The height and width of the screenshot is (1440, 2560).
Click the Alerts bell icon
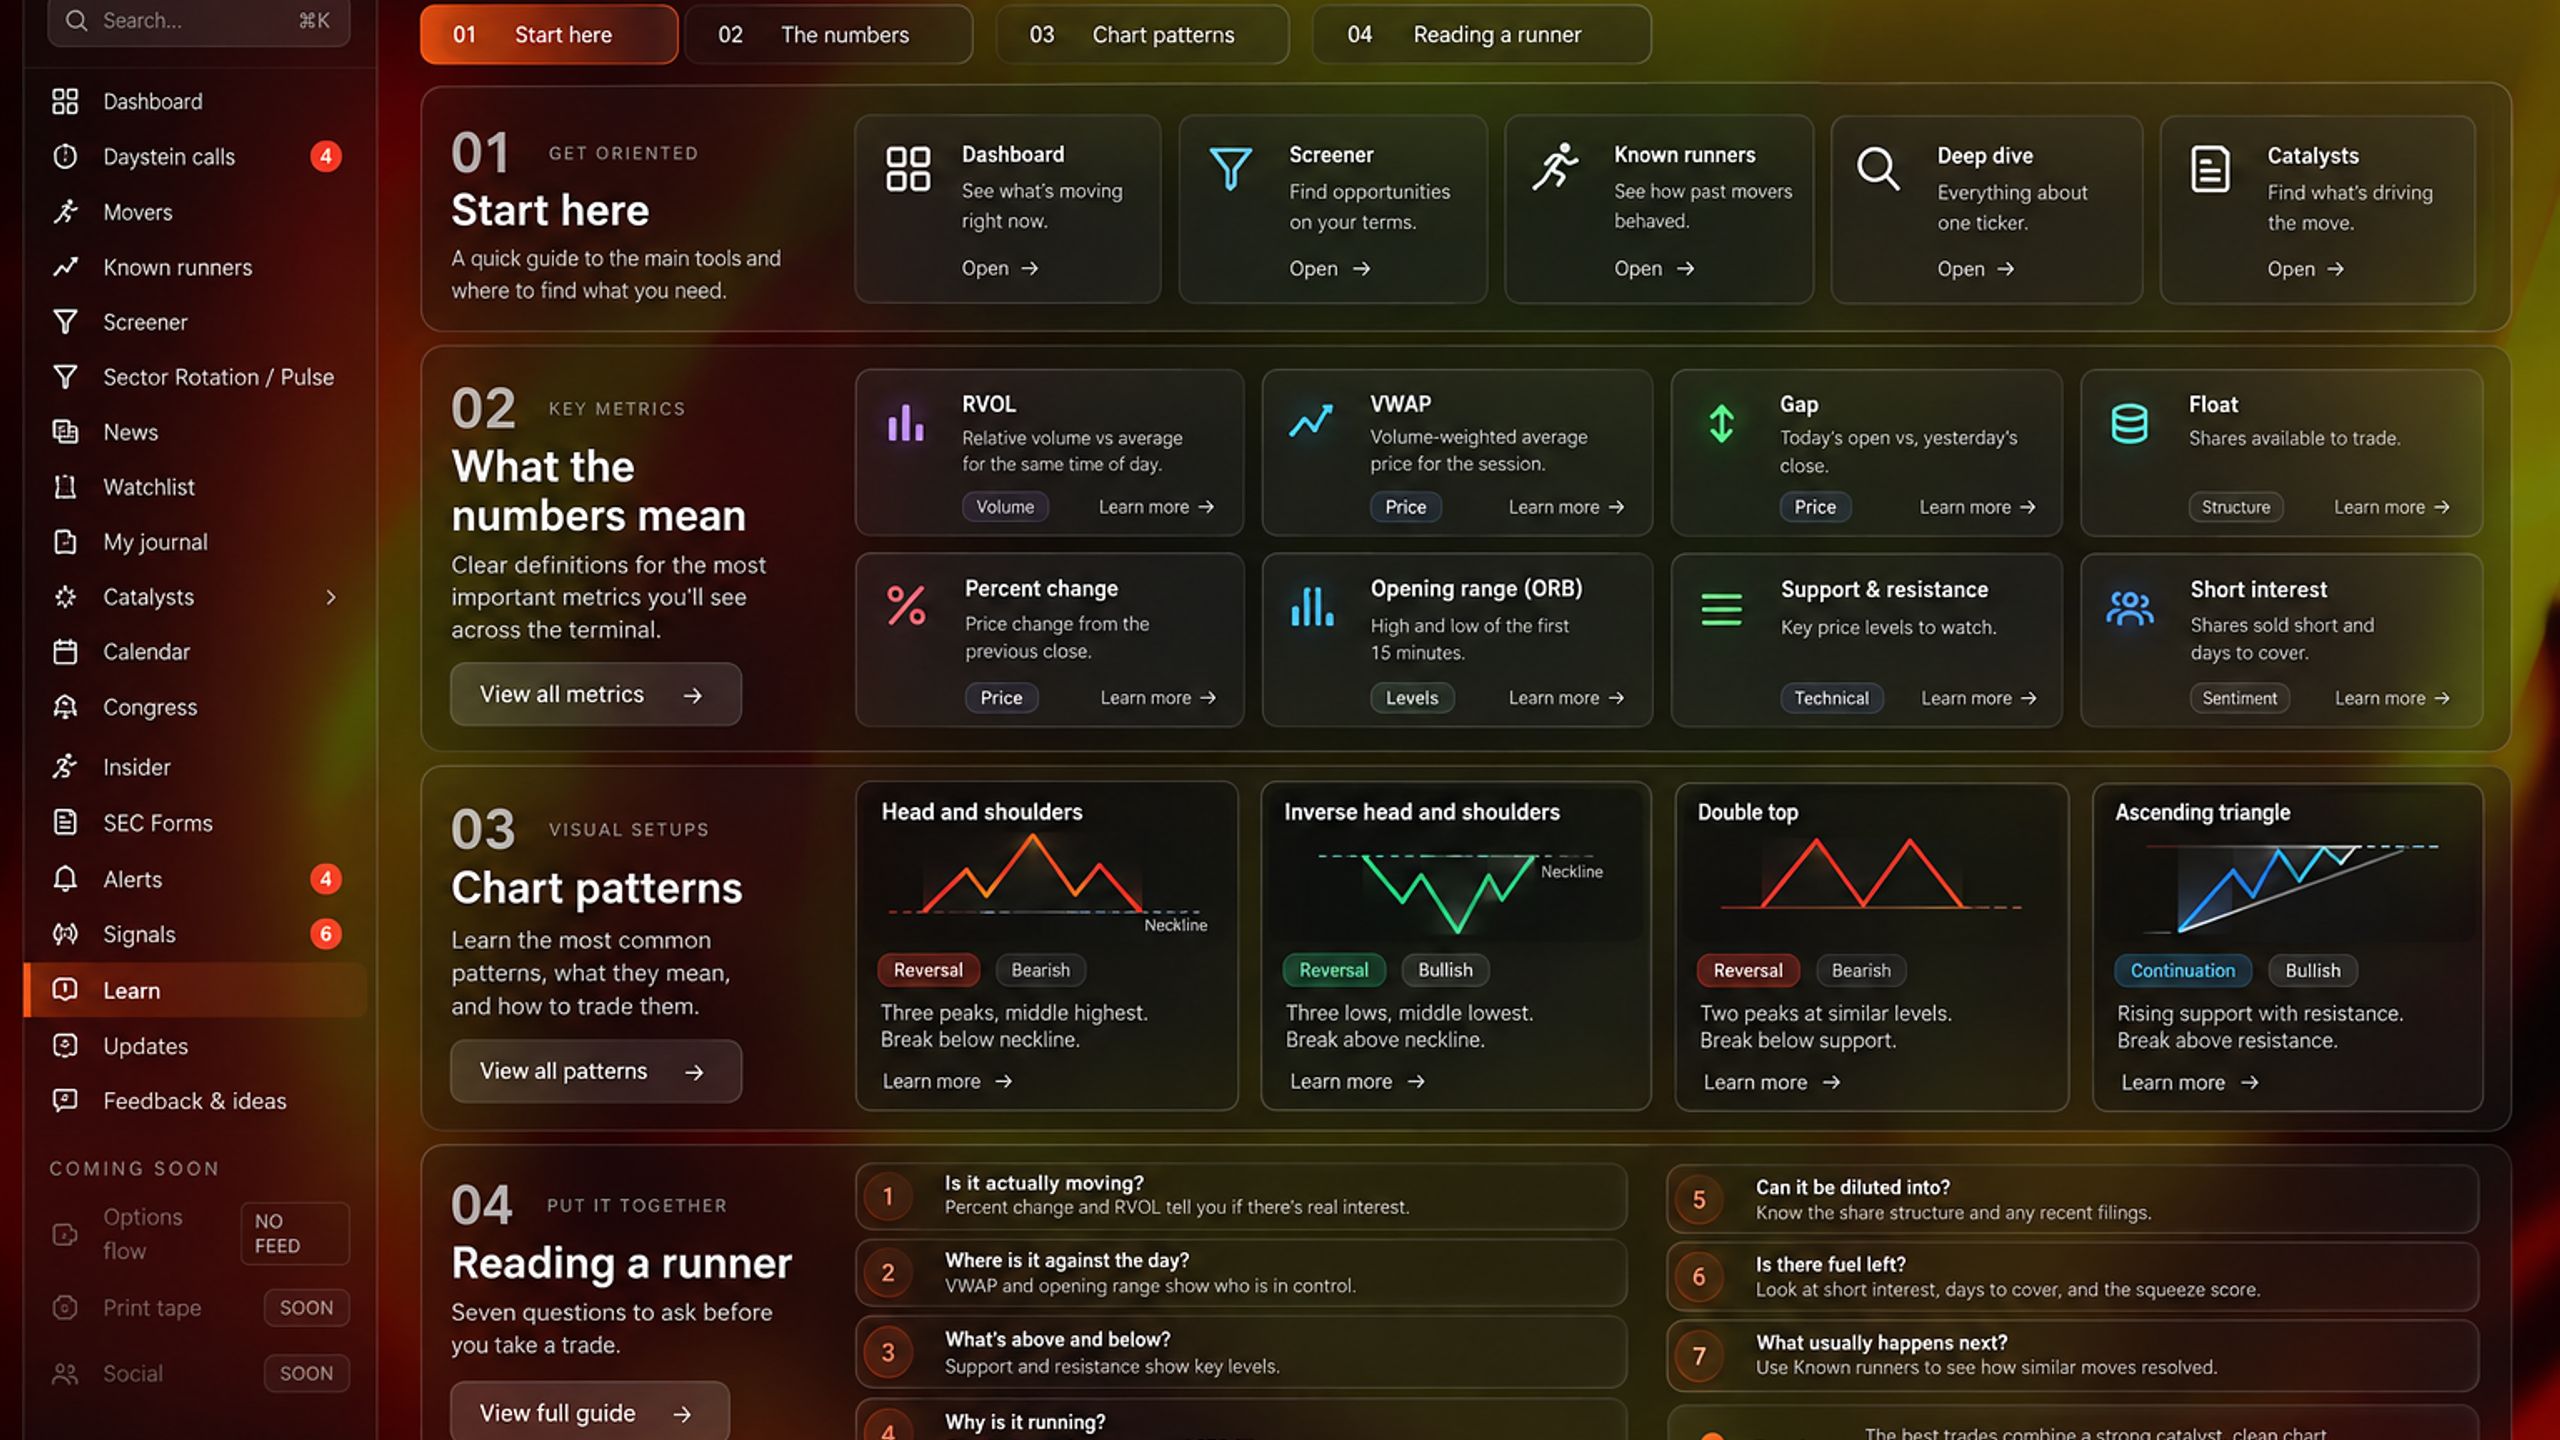[65, 879]
